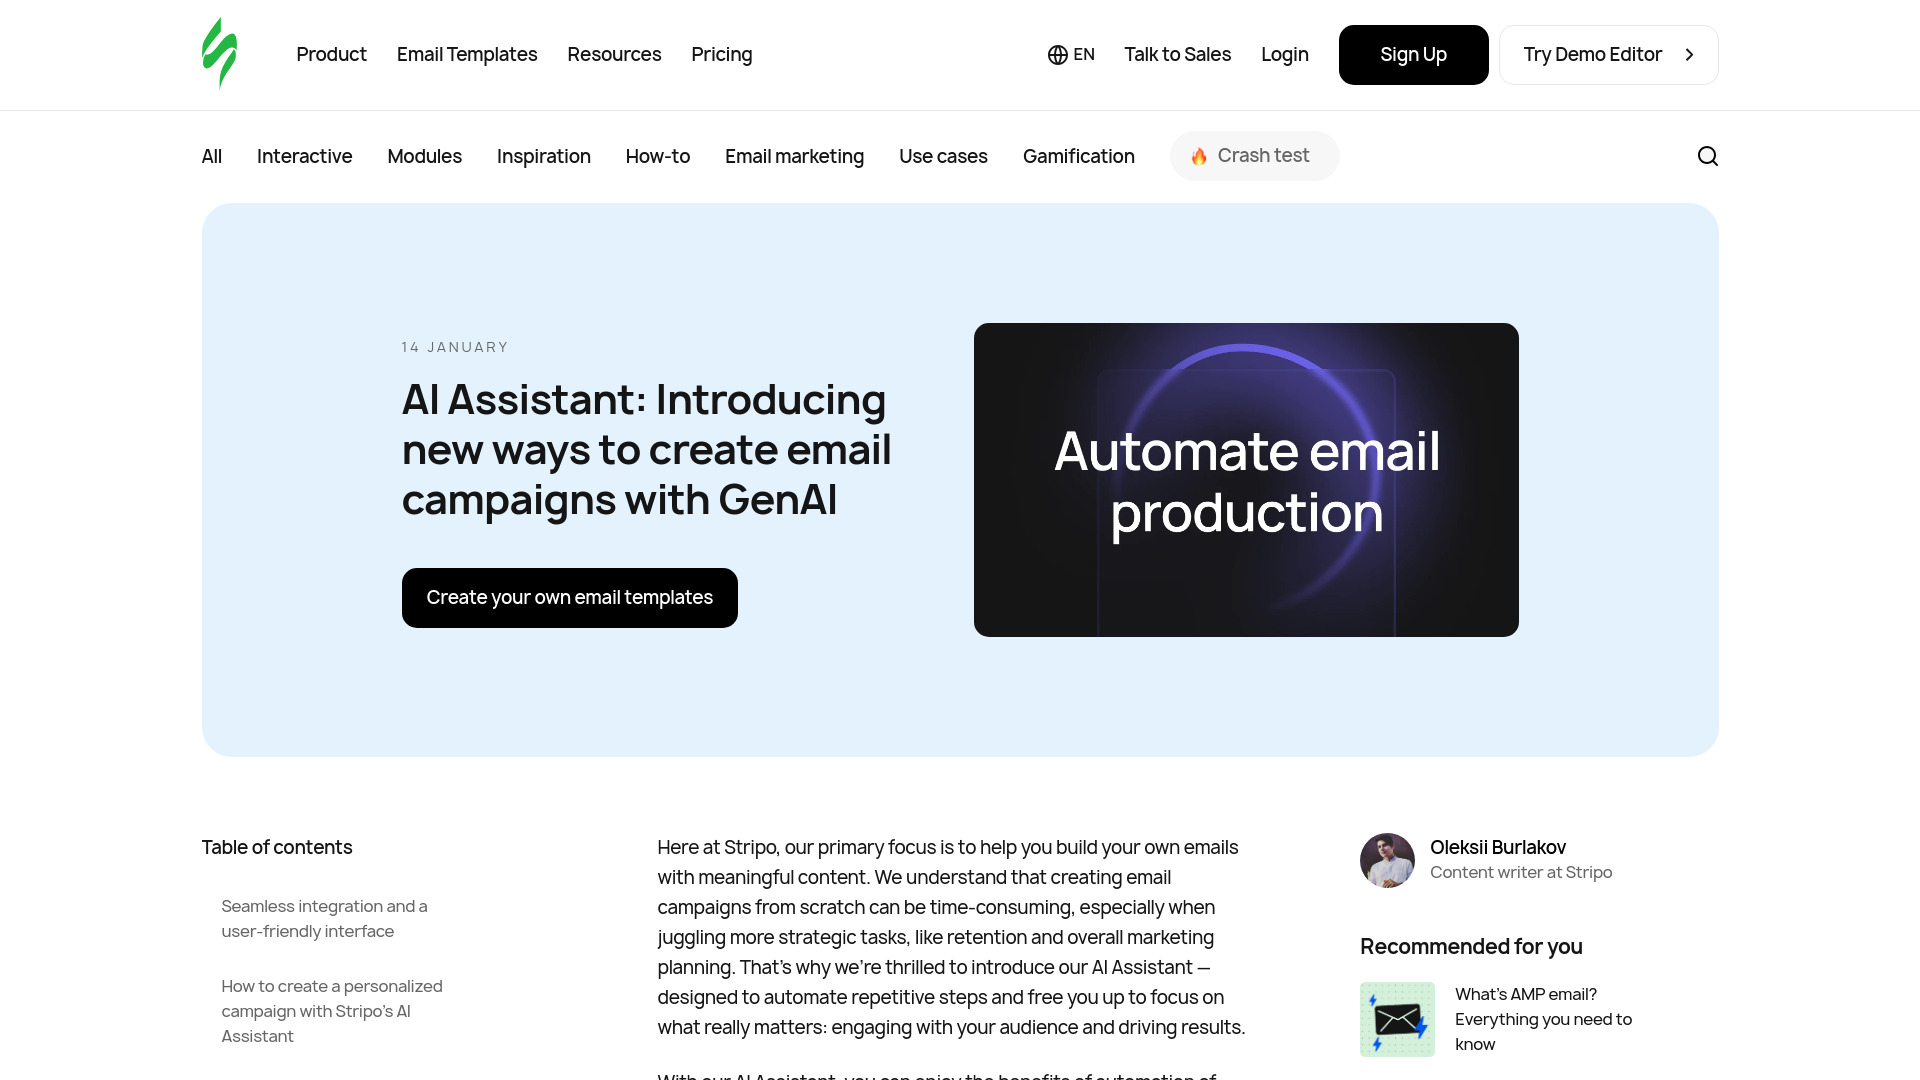Select the How-to filter toggle
Image resolution: width=1920 pixels, height=1080 pixels.
[x=657, y=156]
